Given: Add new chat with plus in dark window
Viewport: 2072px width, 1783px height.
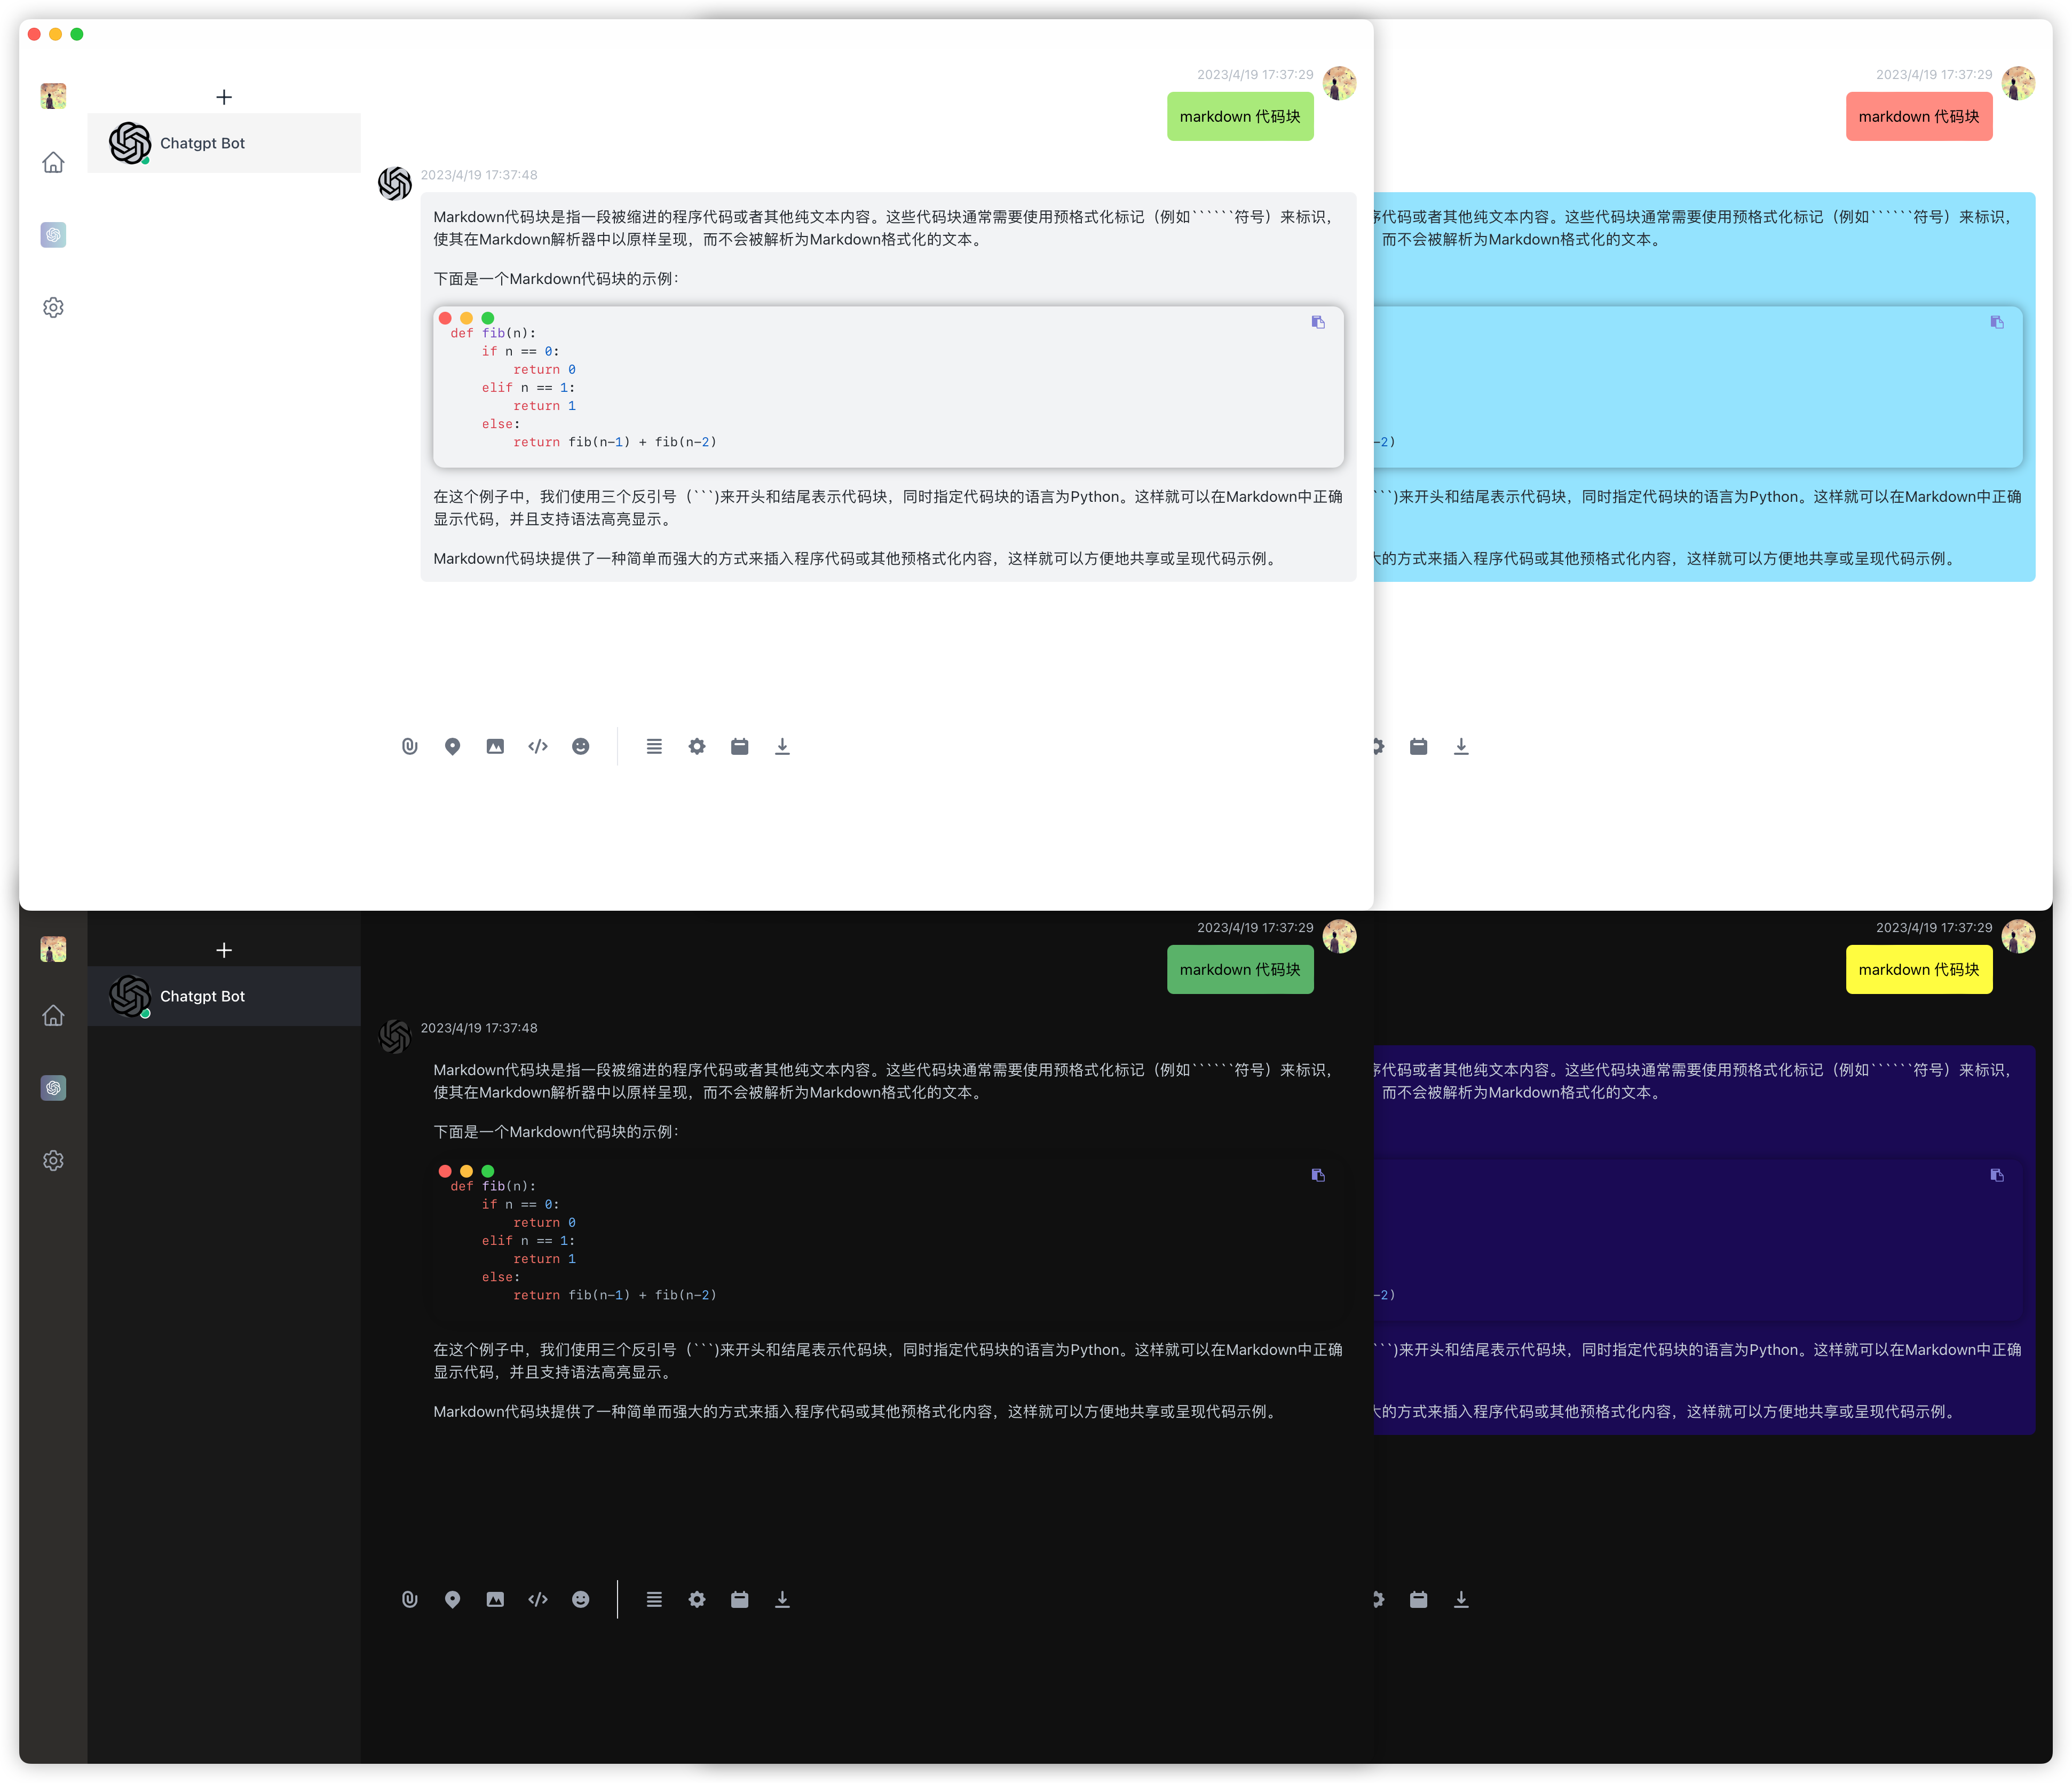Looking at the screenshot, I should click(224, 950).
